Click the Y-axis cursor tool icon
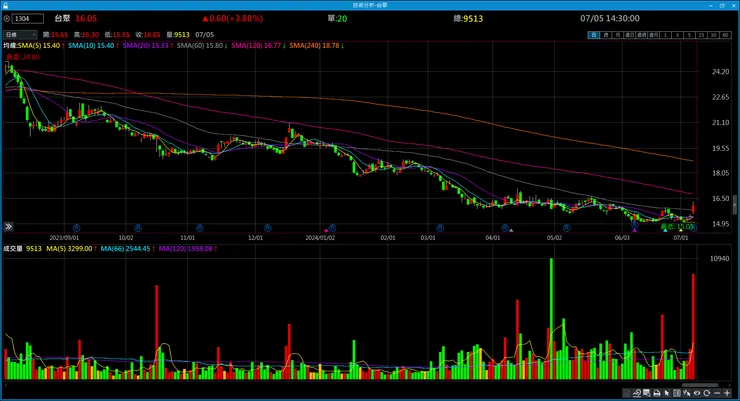The image size is (740, 401). [687, 393]
